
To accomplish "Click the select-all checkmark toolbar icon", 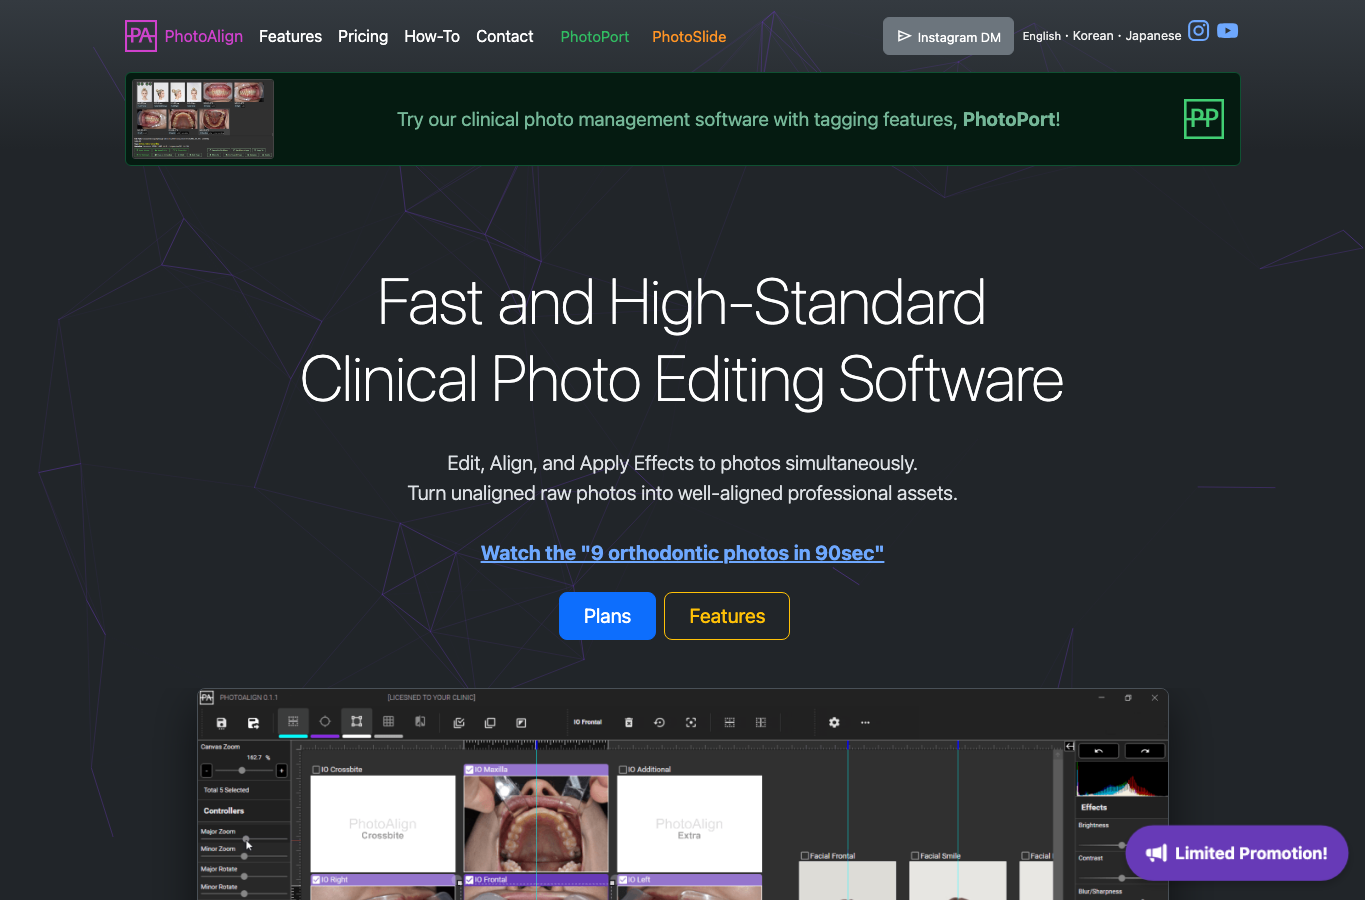I will tap(459, 723).
